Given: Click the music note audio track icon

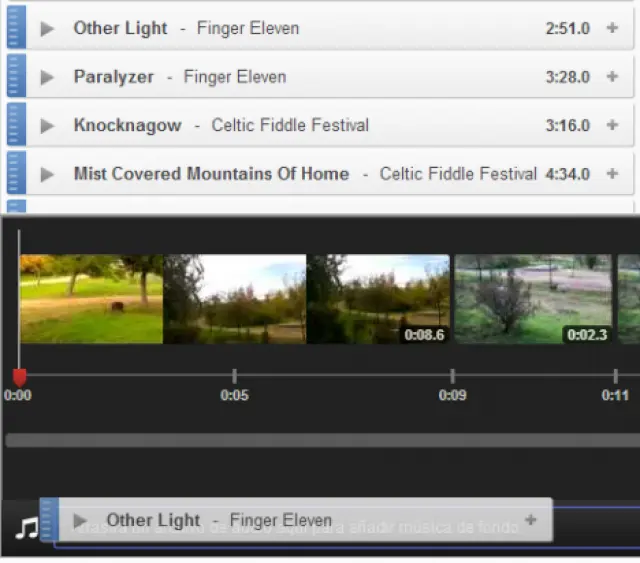Looking at the screenshot, I should 26,527.
